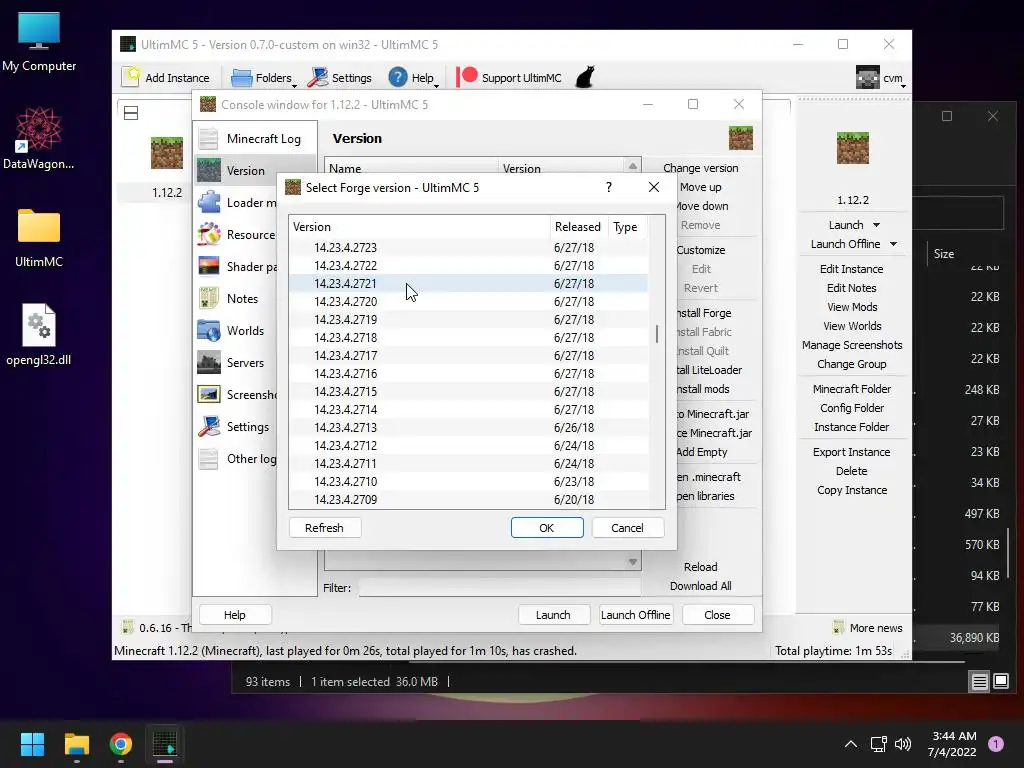The width and height of the screenshot is (1024, 768).
Task: Click Launch Offline in console window
Action: point(635,615)
